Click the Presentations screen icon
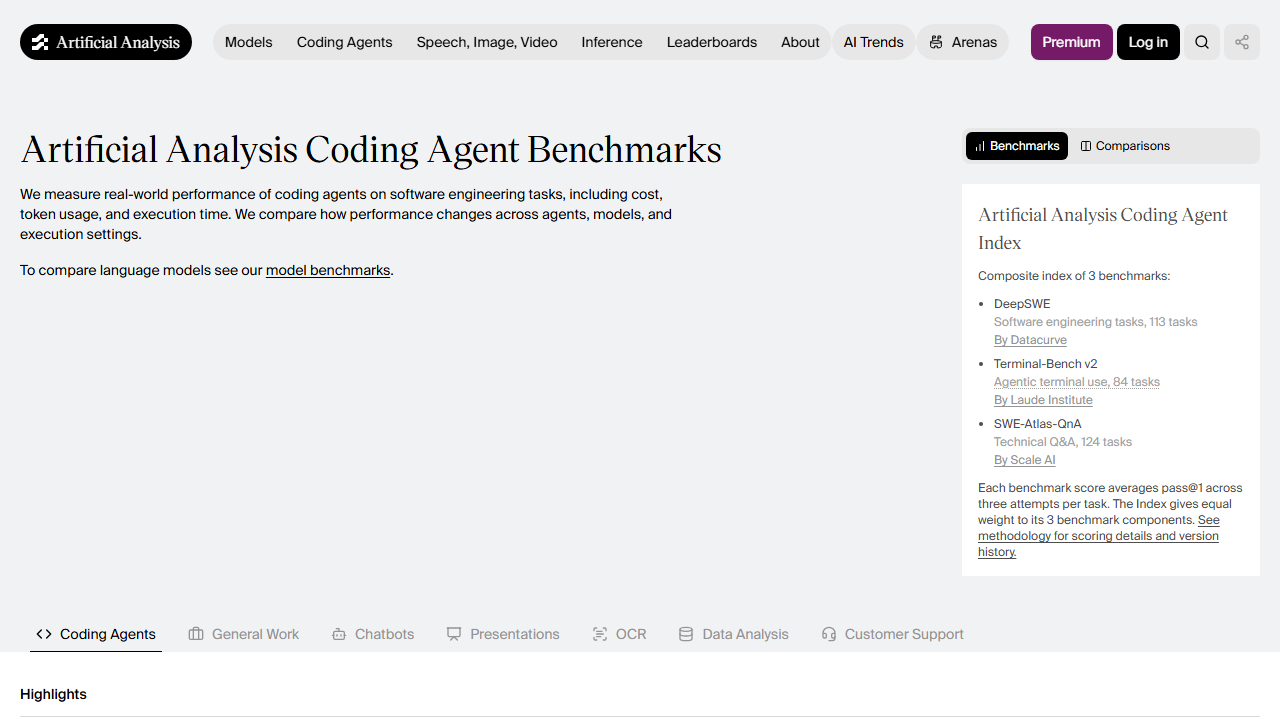Viewport: 1280px width, 720px height. click(454, 634)
